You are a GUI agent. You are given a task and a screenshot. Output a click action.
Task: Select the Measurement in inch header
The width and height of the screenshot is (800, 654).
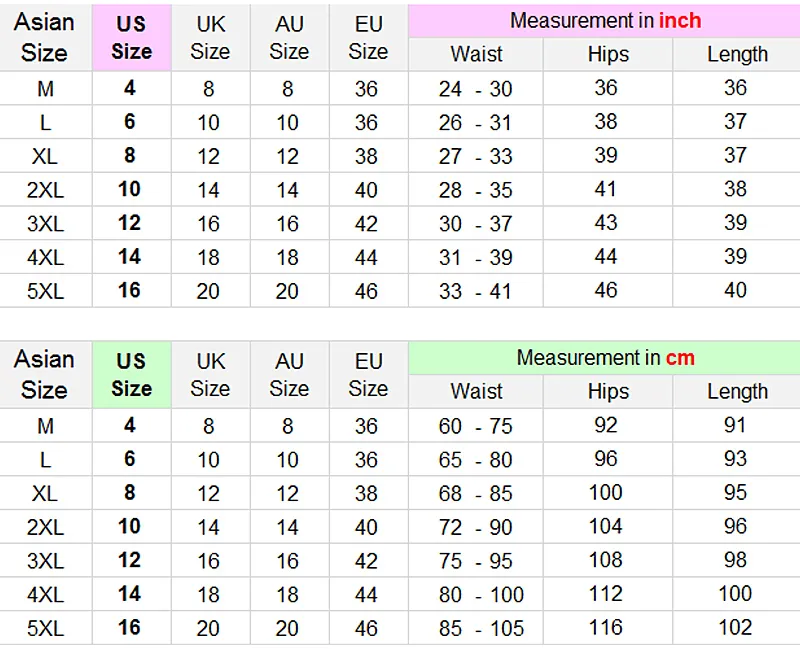tap(605, 20)
